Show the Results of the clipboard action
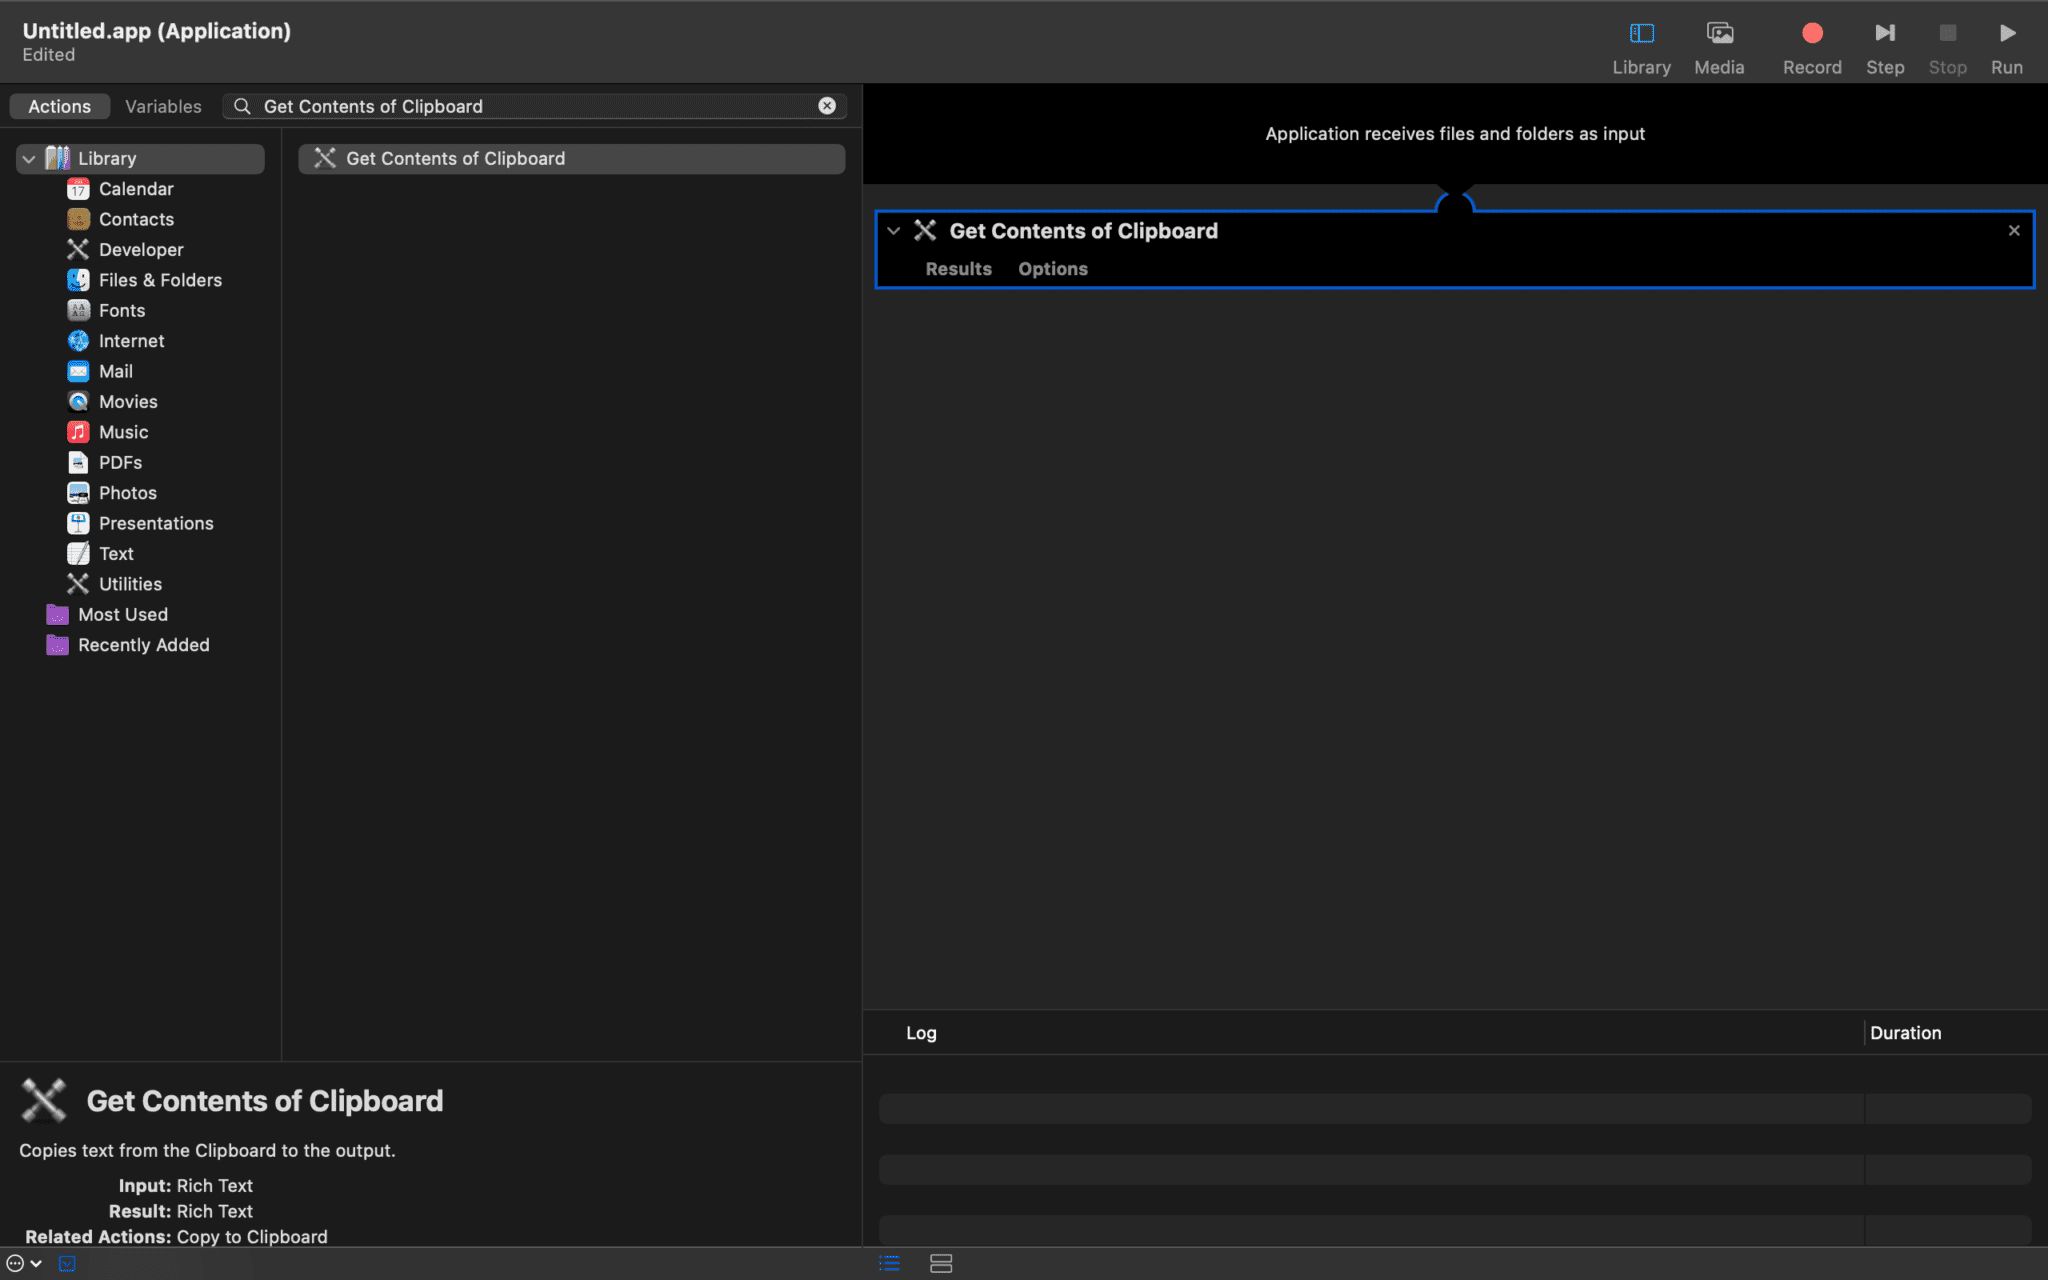Screen dimensions: 2048x1280 [x=957, y=269]
